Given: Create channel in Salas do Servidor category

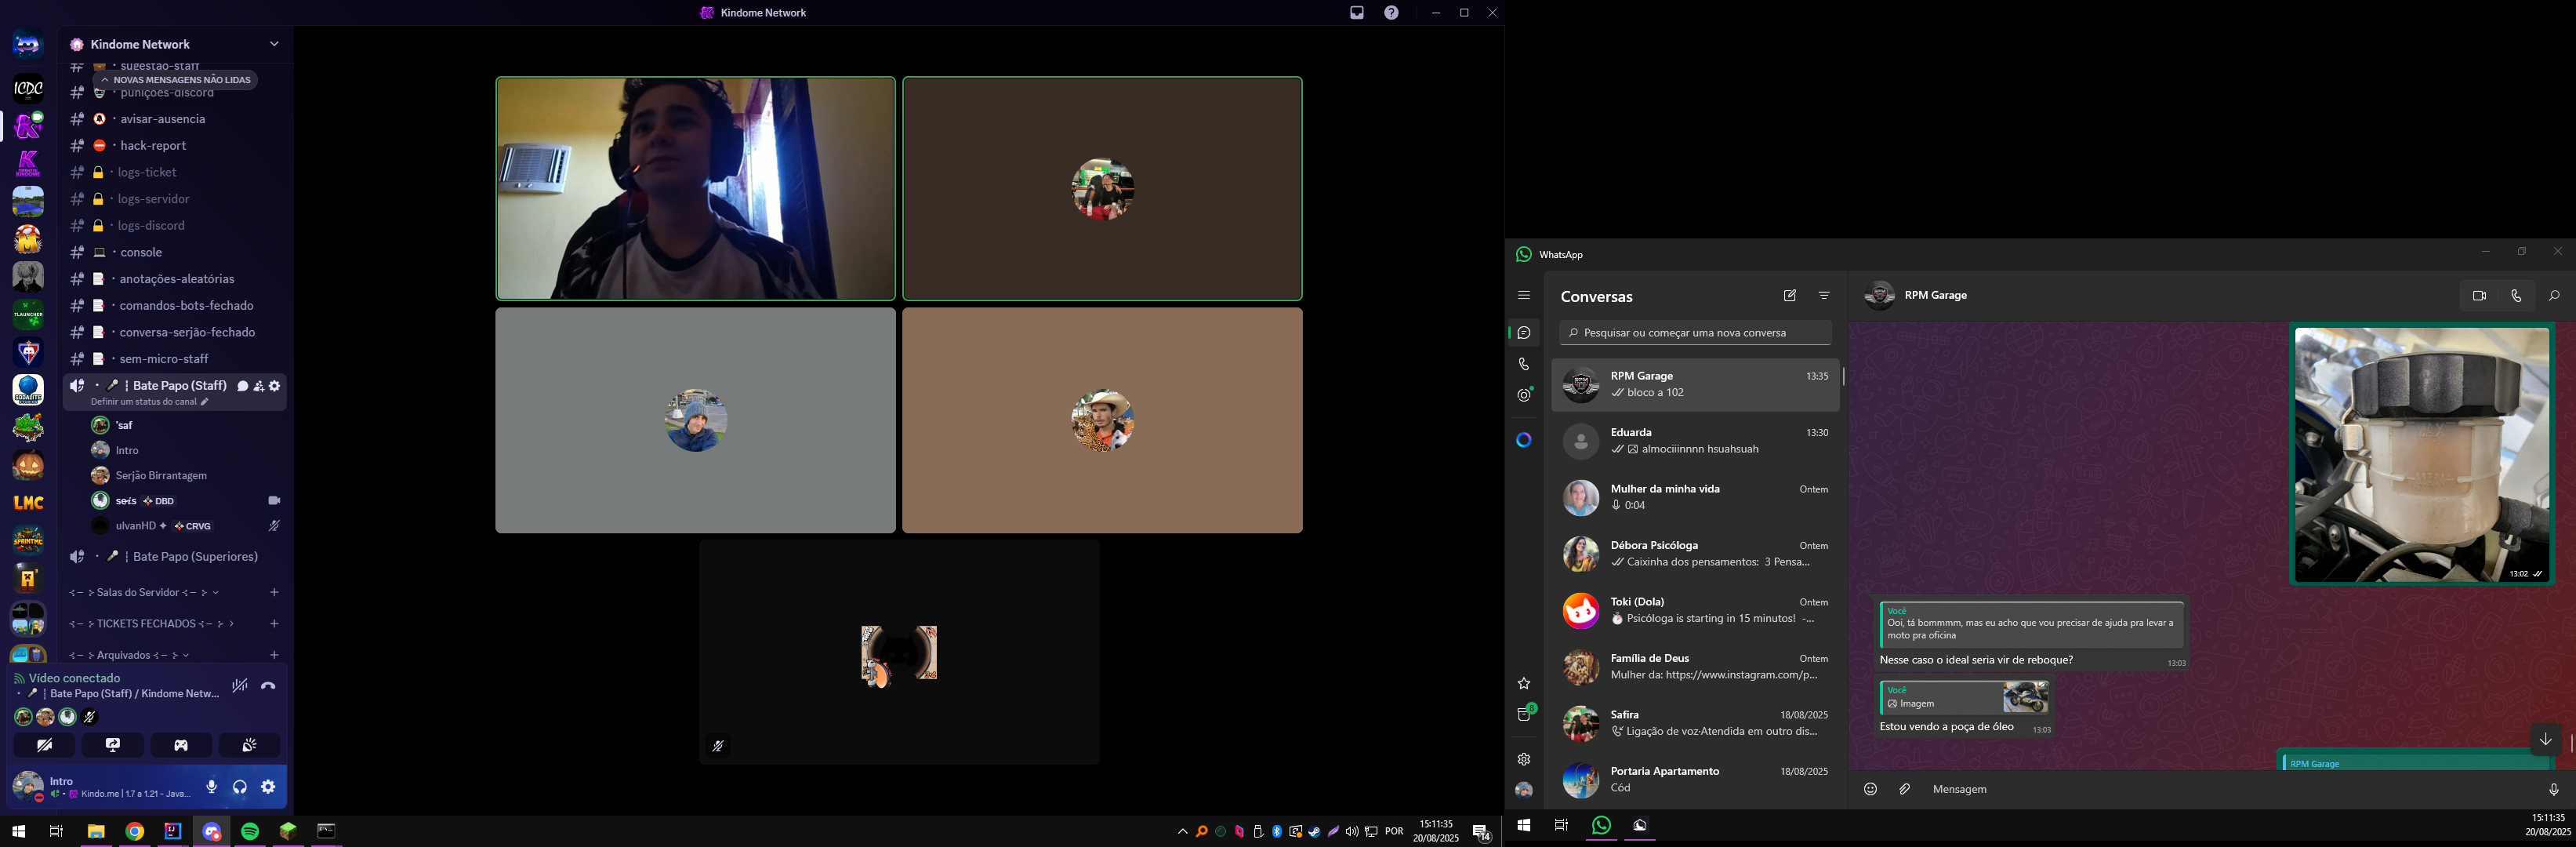Looking at the screenshot, I should pyautogui.click(x=274, y=593).
